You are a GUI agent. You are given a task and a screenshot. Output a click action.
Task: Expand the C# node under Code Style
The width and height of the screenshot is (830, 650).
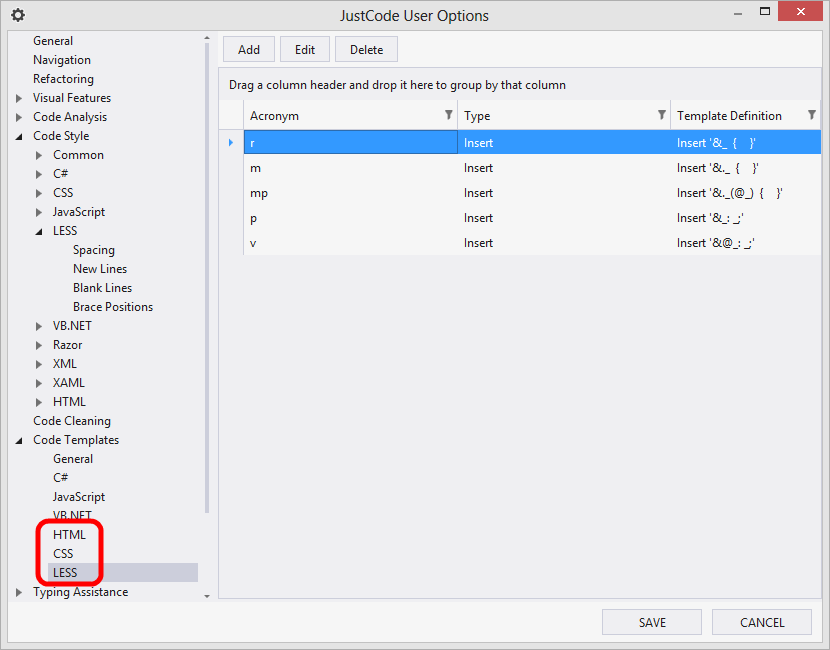tap(39, 175)
